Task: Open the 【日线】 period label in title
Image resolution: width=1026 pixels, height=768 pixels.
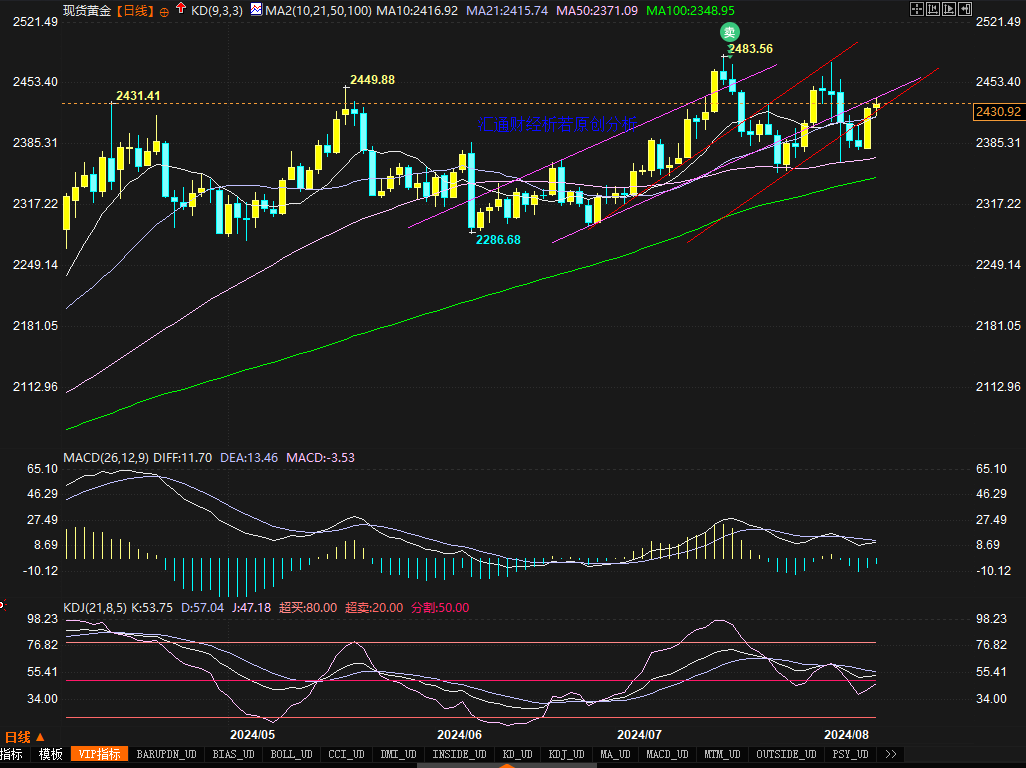Action: 133,10
